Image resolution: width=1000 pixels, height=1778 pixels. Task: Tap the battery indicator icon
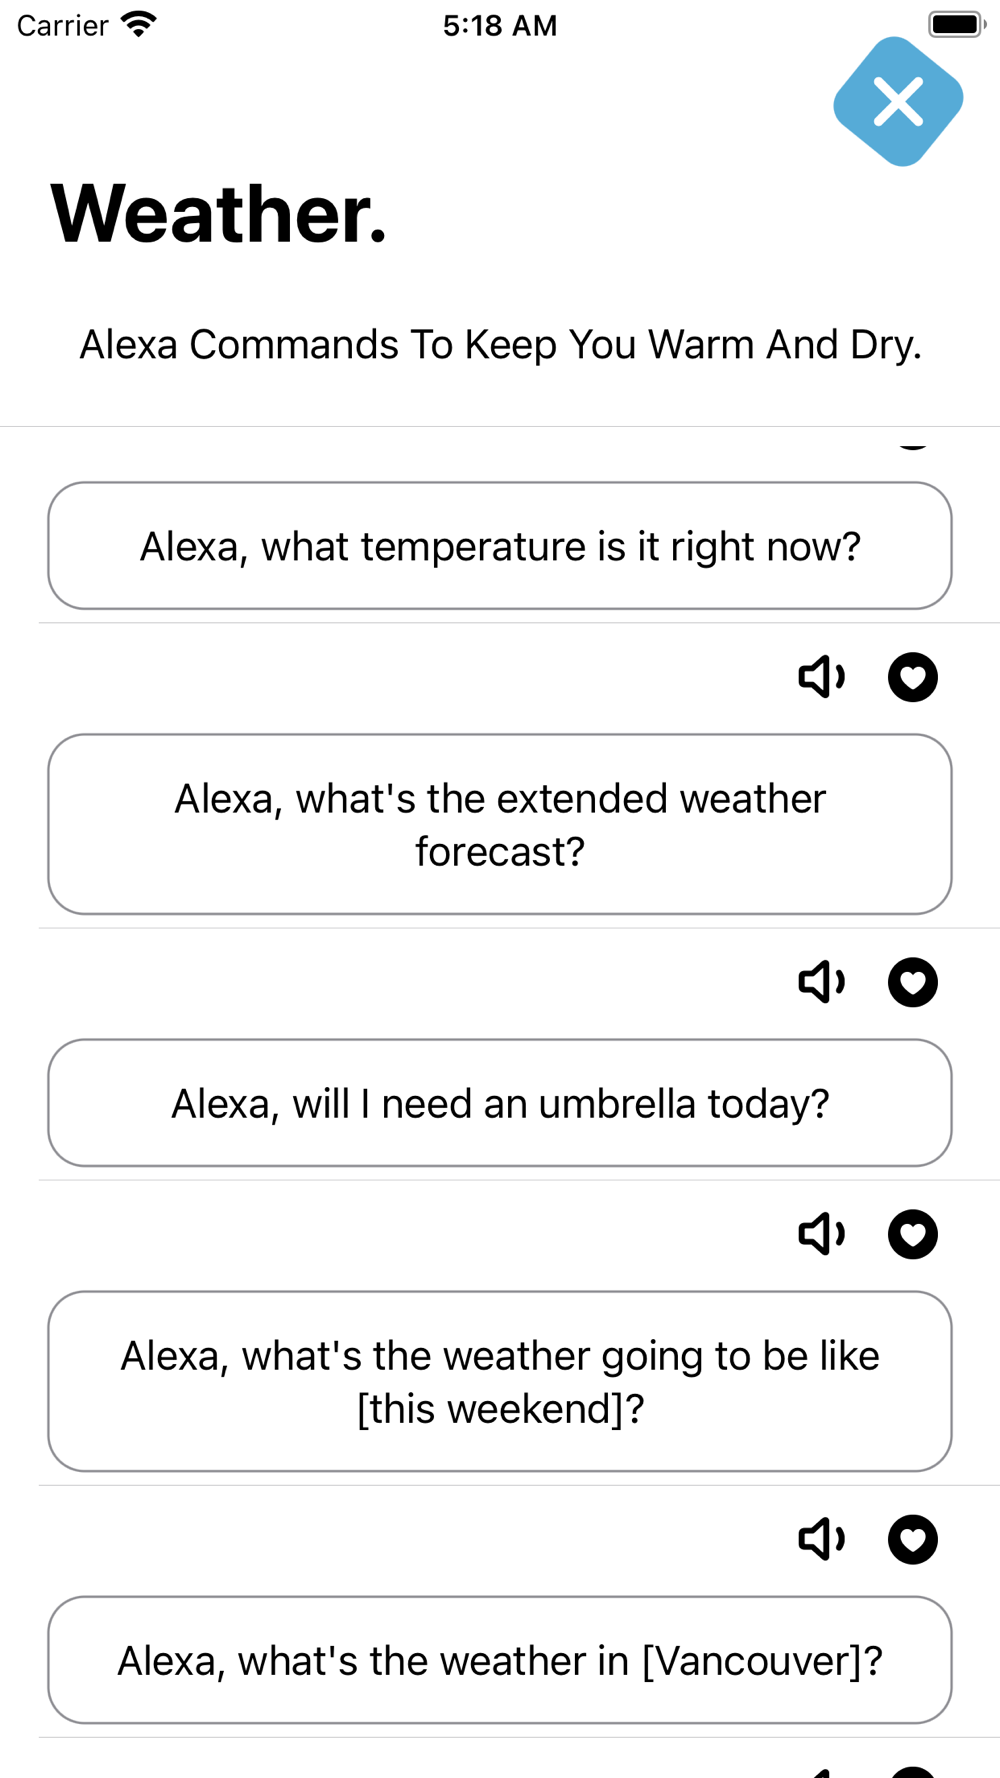956,24
